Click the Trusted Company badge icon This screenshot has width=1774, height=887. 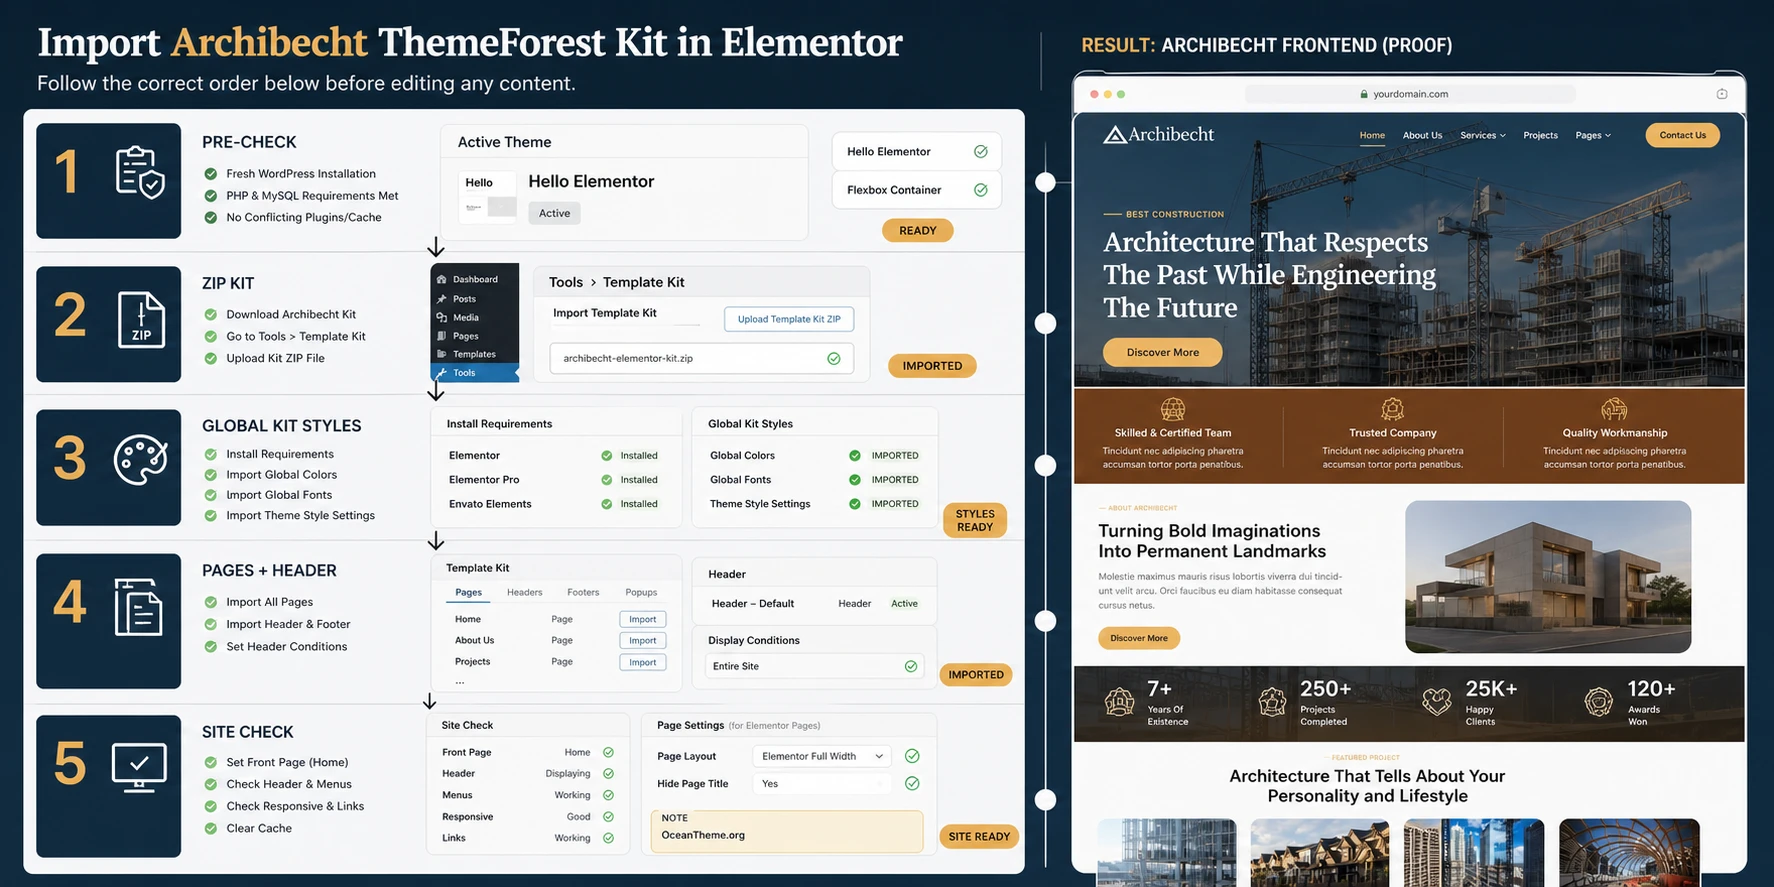(x=1392, y=409)
